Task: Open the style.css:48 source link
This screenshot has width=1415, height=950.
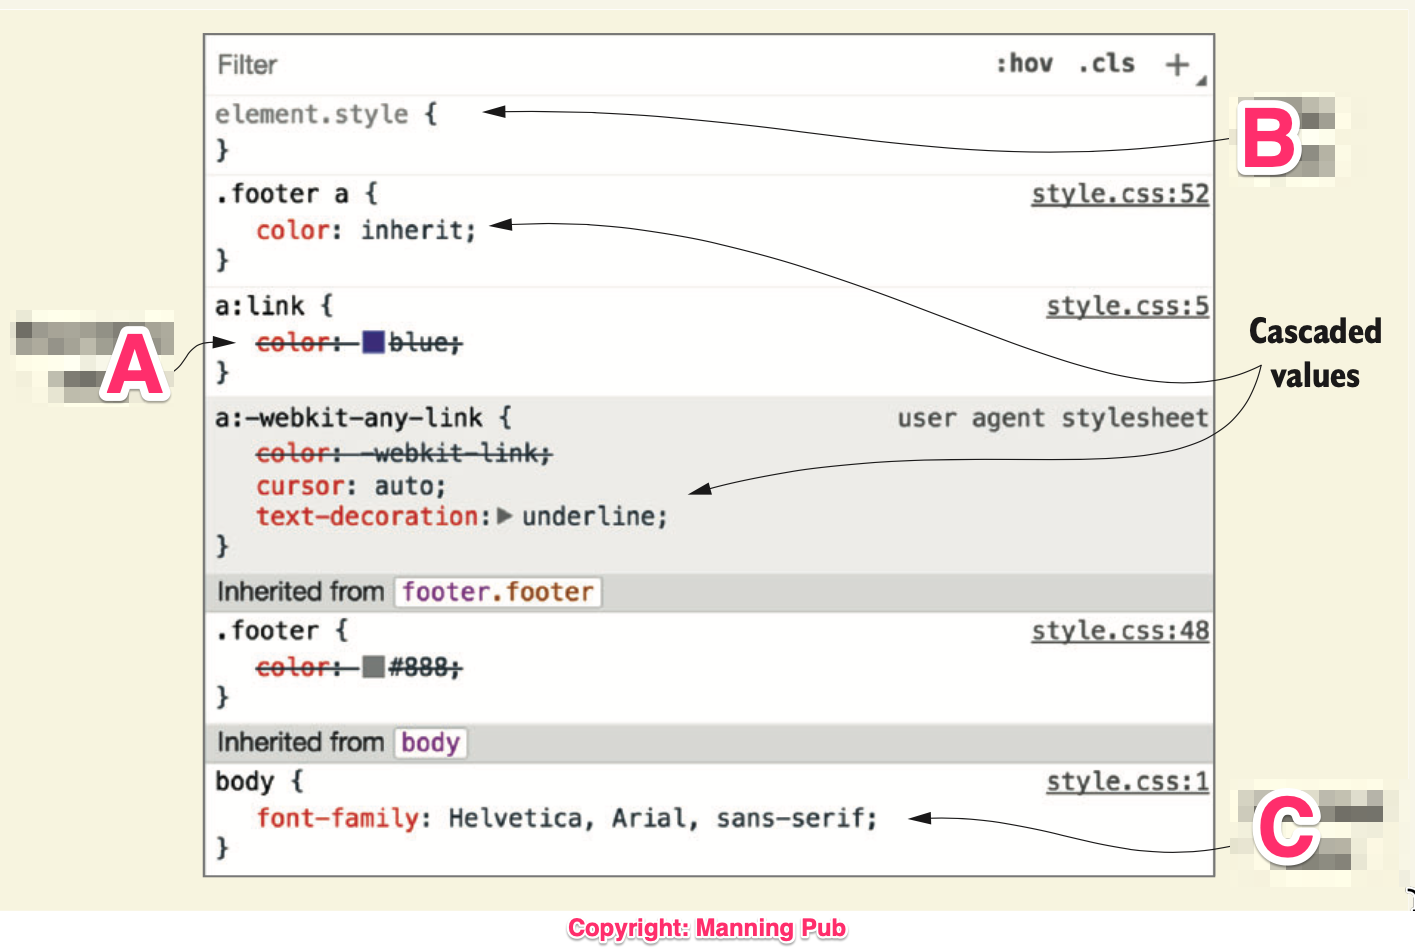Action: pos(1119,630)
